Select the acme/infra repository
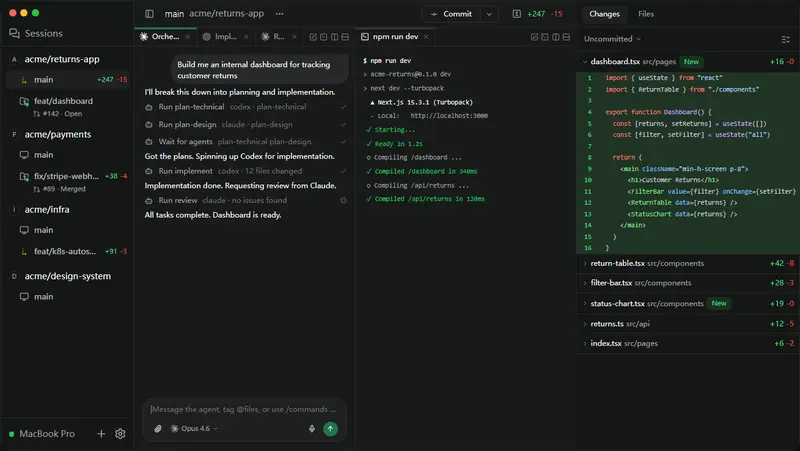This screenshot has width=800, height=451. (x=47, y=209)
